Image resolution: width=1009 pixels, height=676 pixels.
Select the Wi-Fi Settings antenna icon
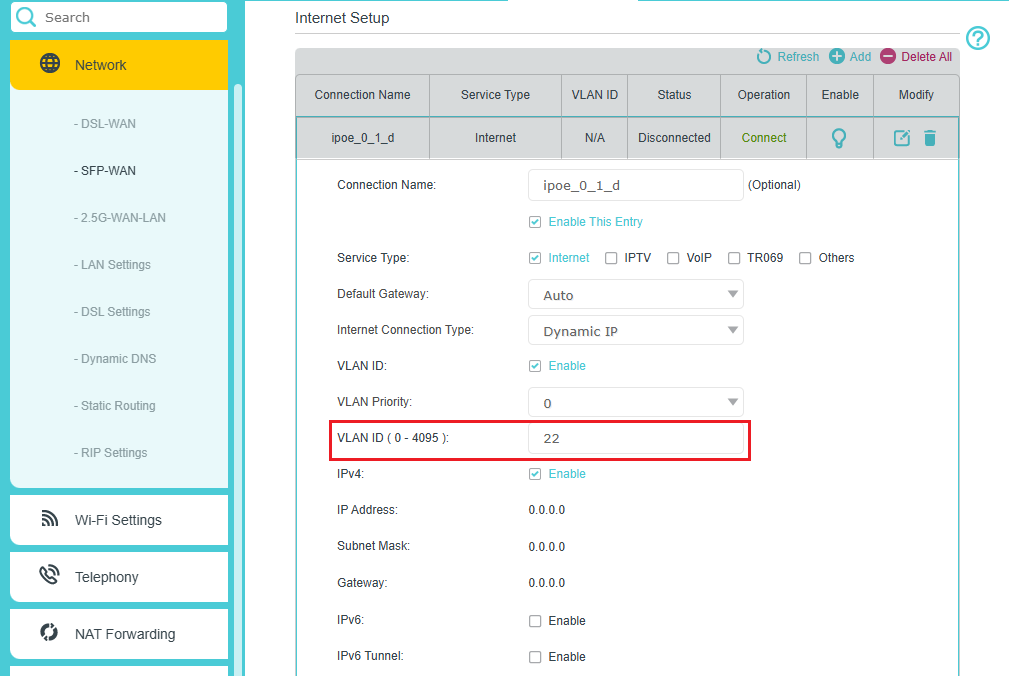48,519
